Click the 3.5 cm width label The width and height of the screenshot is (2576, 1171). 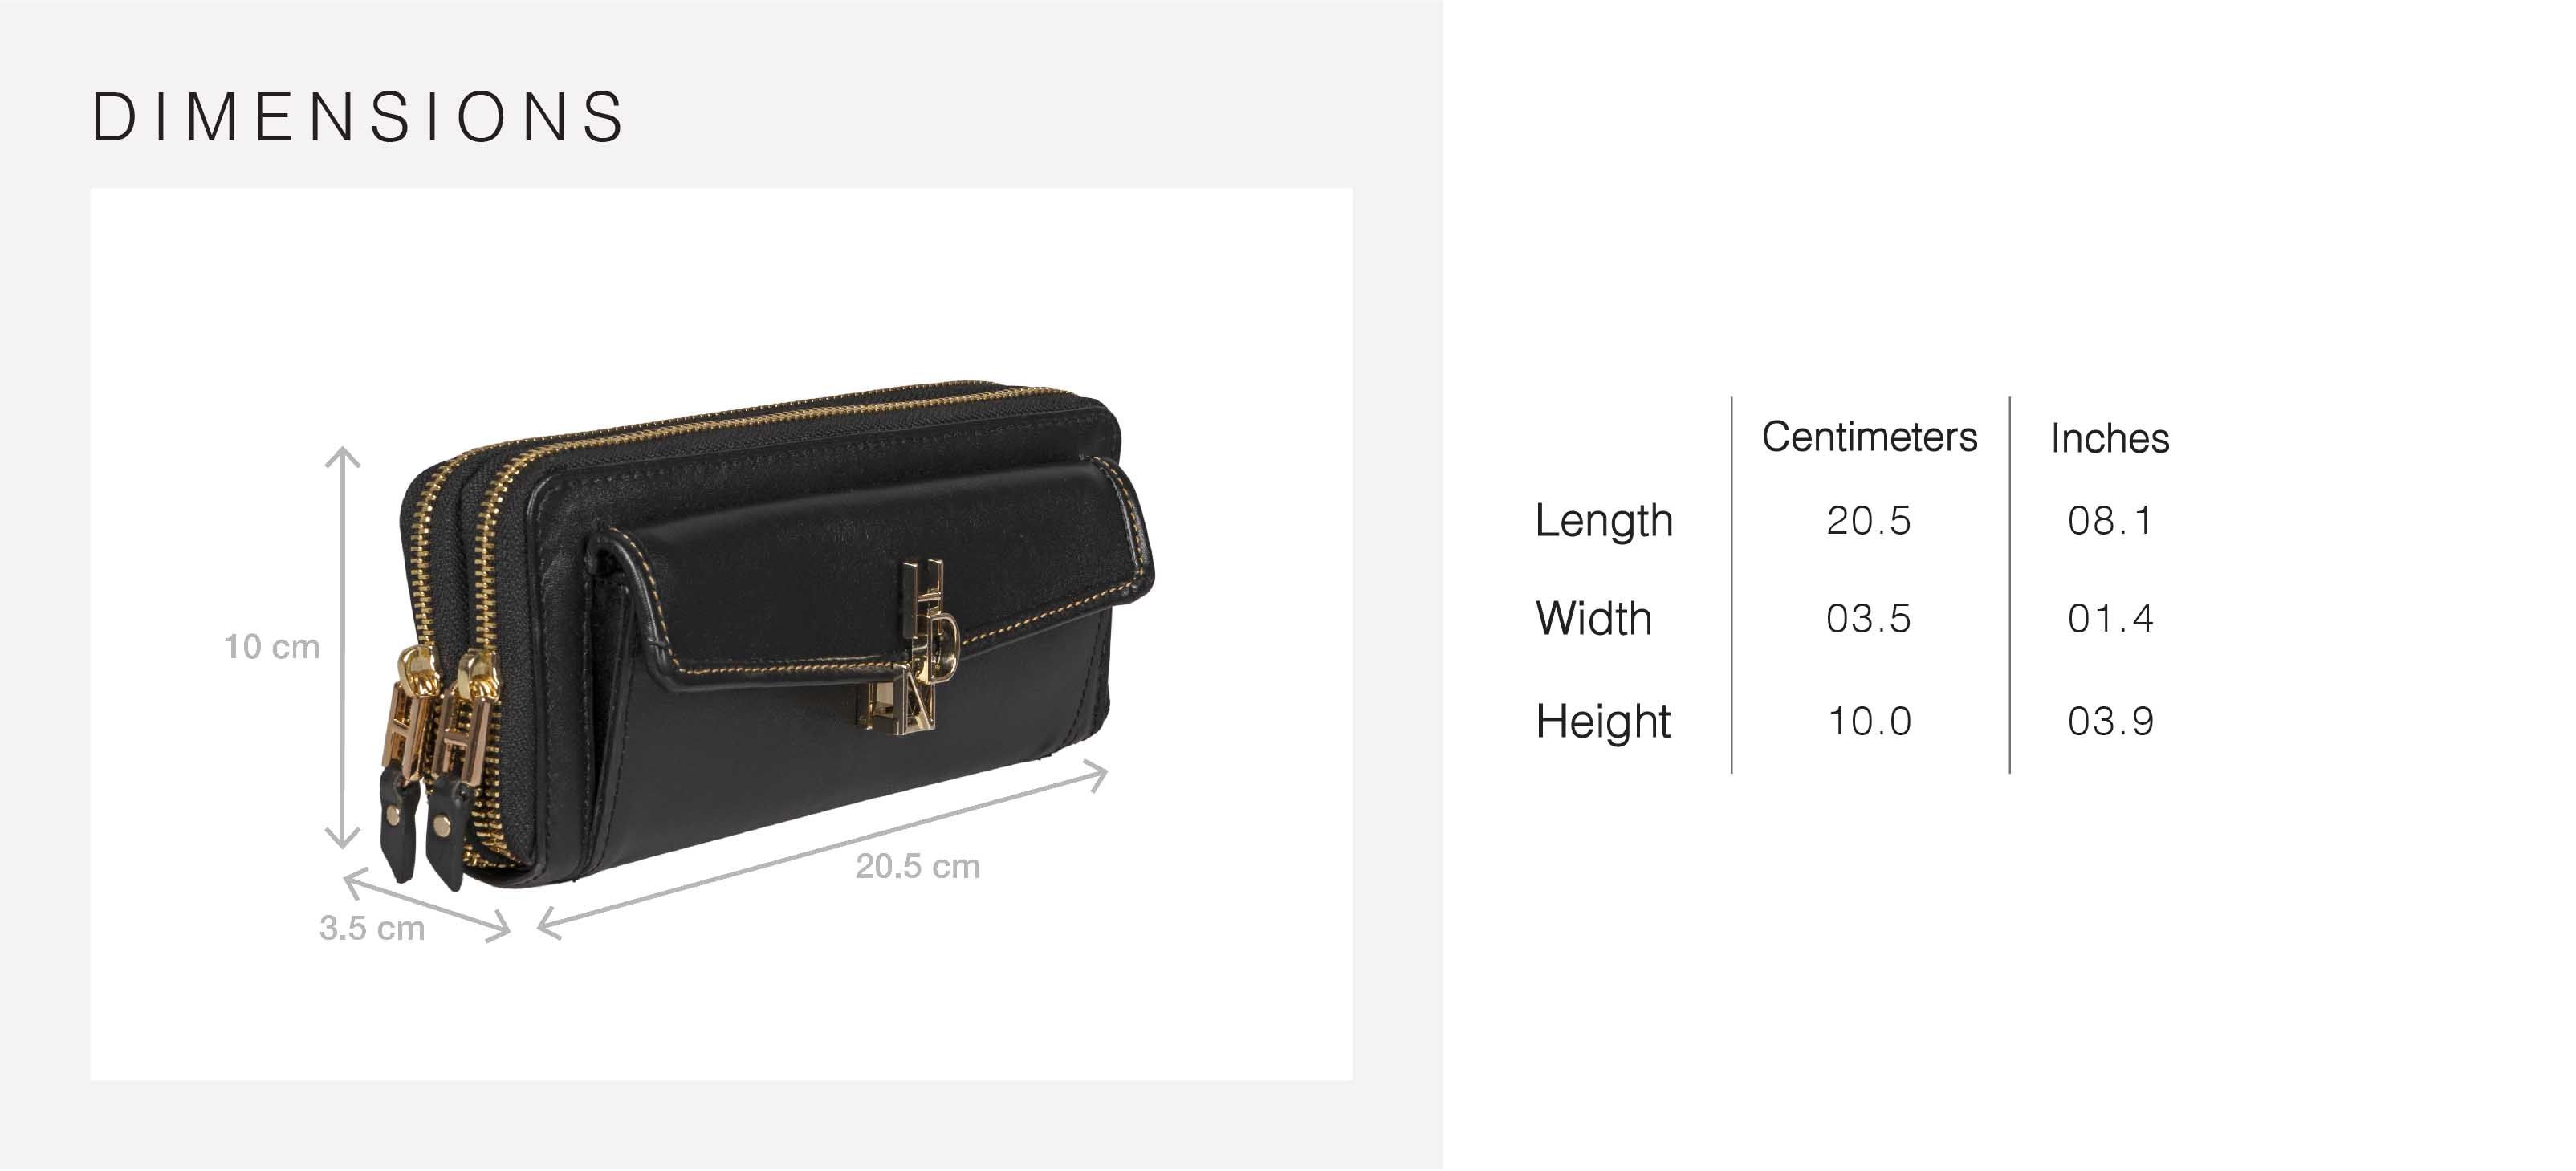tap(372, 928)
